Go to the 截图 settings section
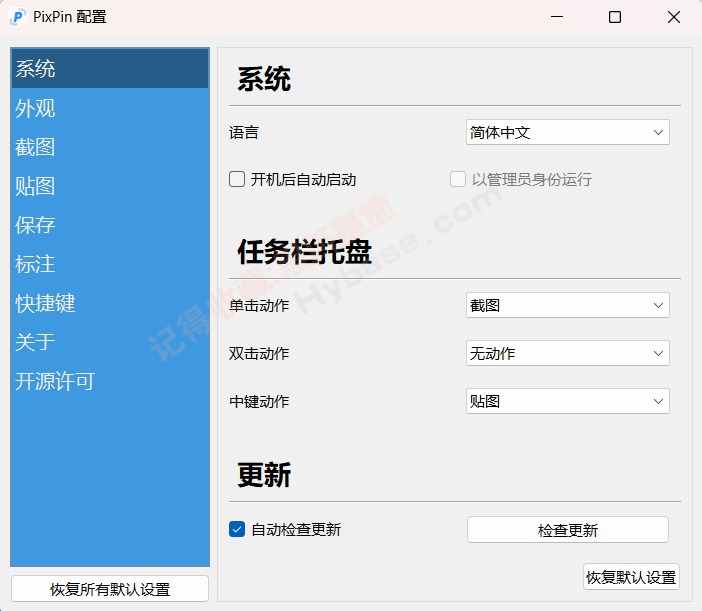Screen dimensions: 702x611 tap(110, 146)
